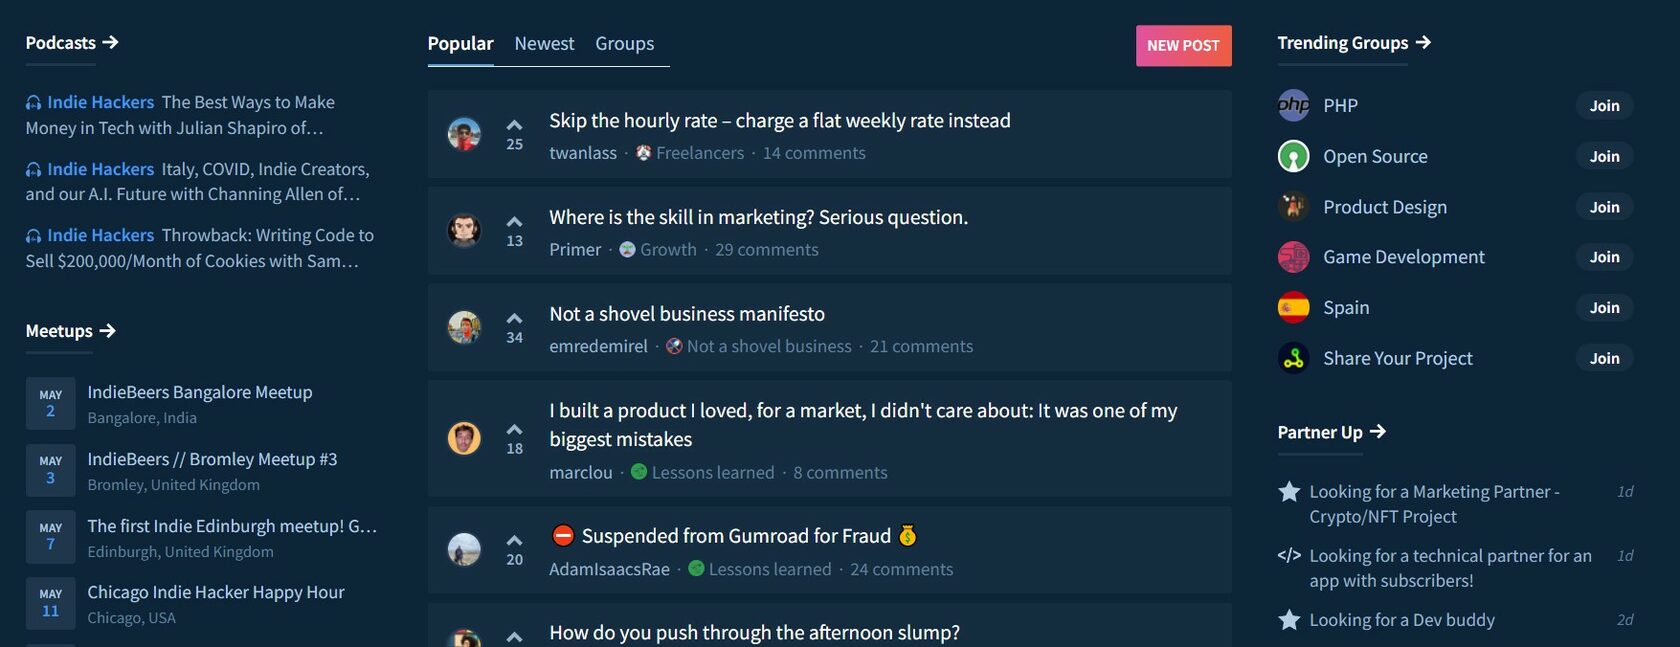Screen dimensions: 1680x647
Task: Open twanlass's avatar thumbnail
Action: tap(464, 134)
